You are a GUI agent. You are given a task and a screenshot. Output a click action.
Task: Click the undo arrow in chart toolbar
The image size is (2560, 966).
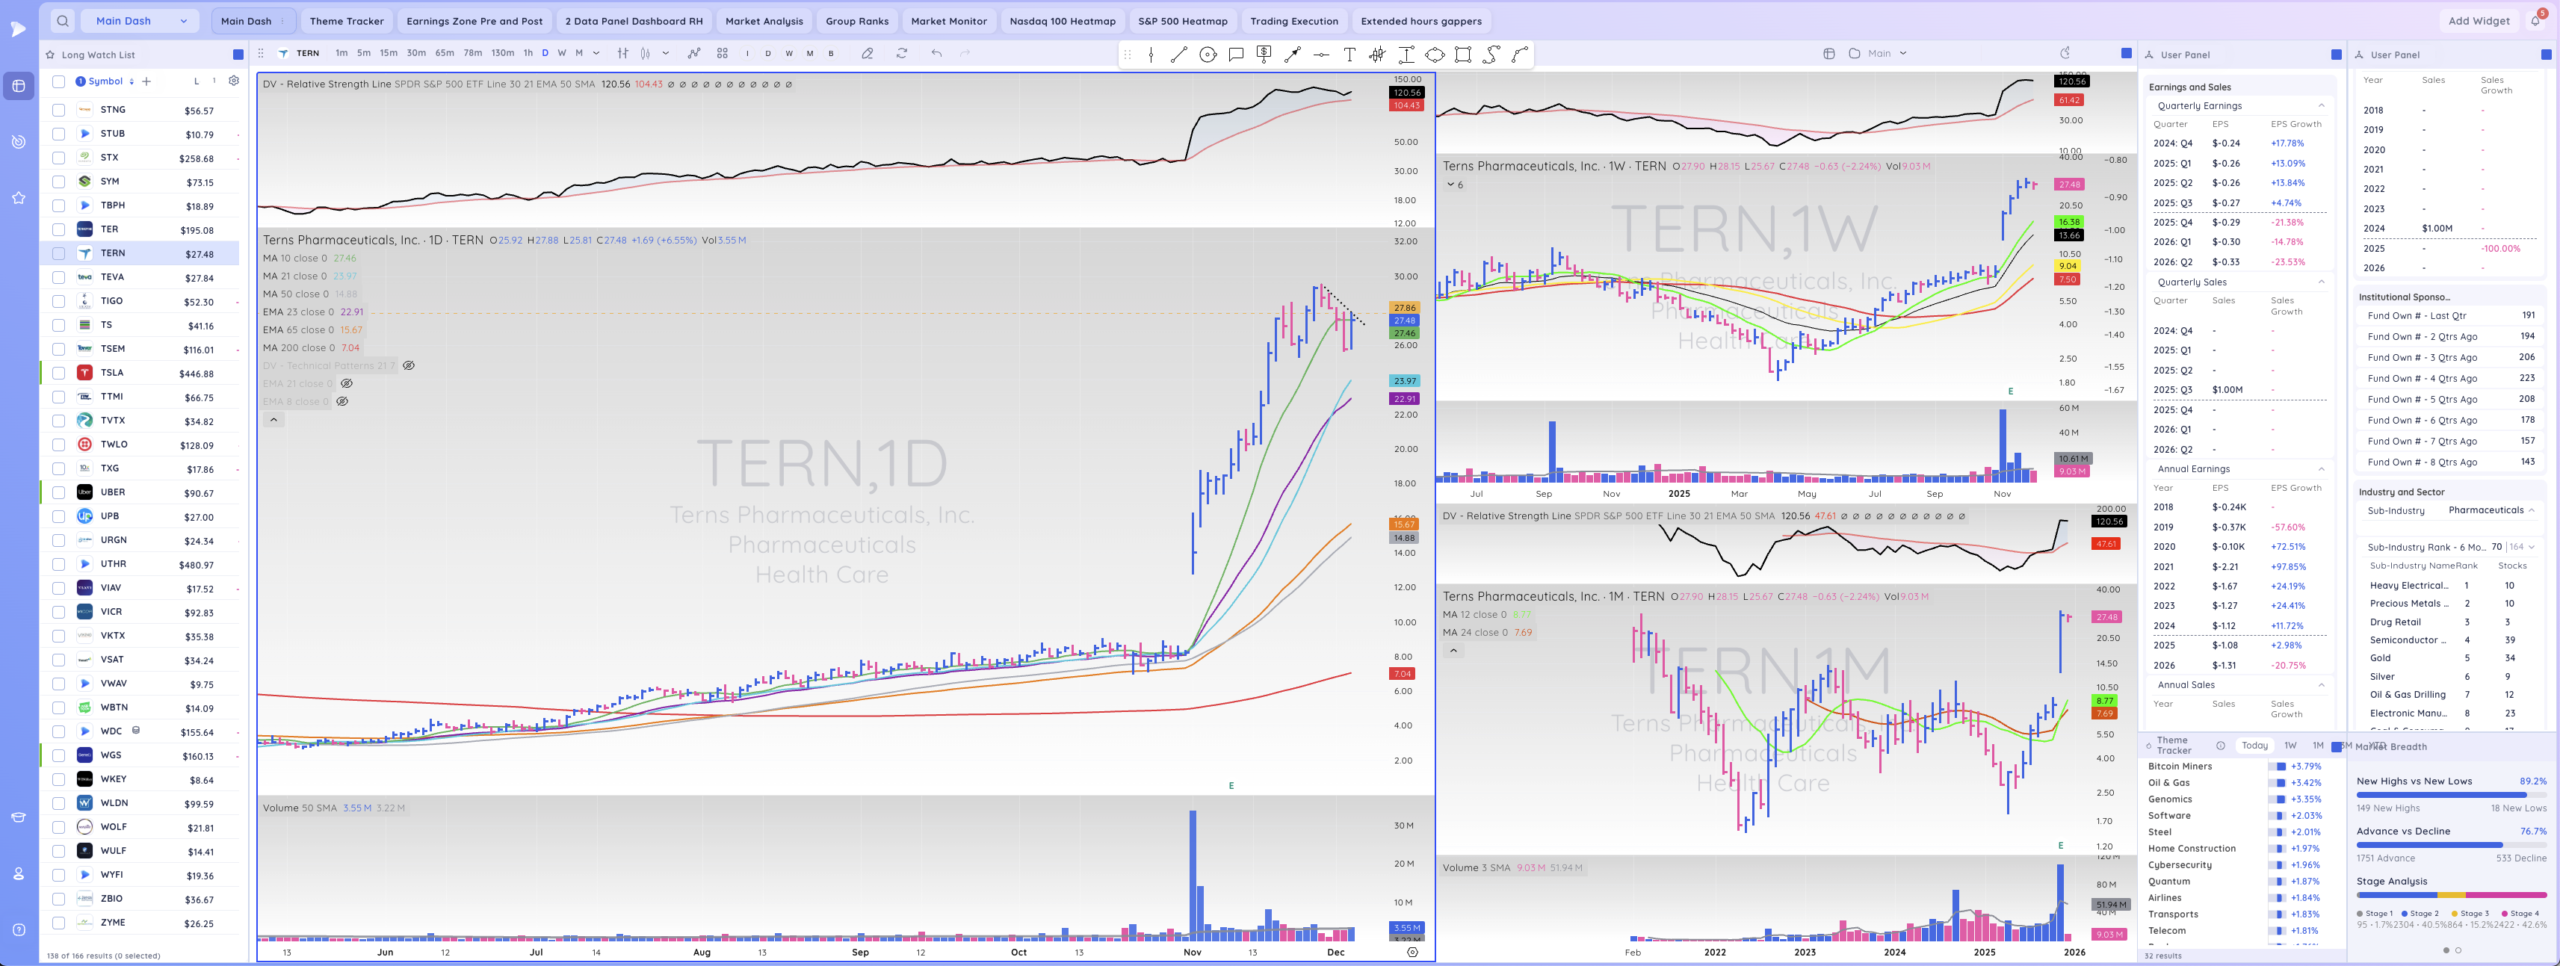point(936,53)
